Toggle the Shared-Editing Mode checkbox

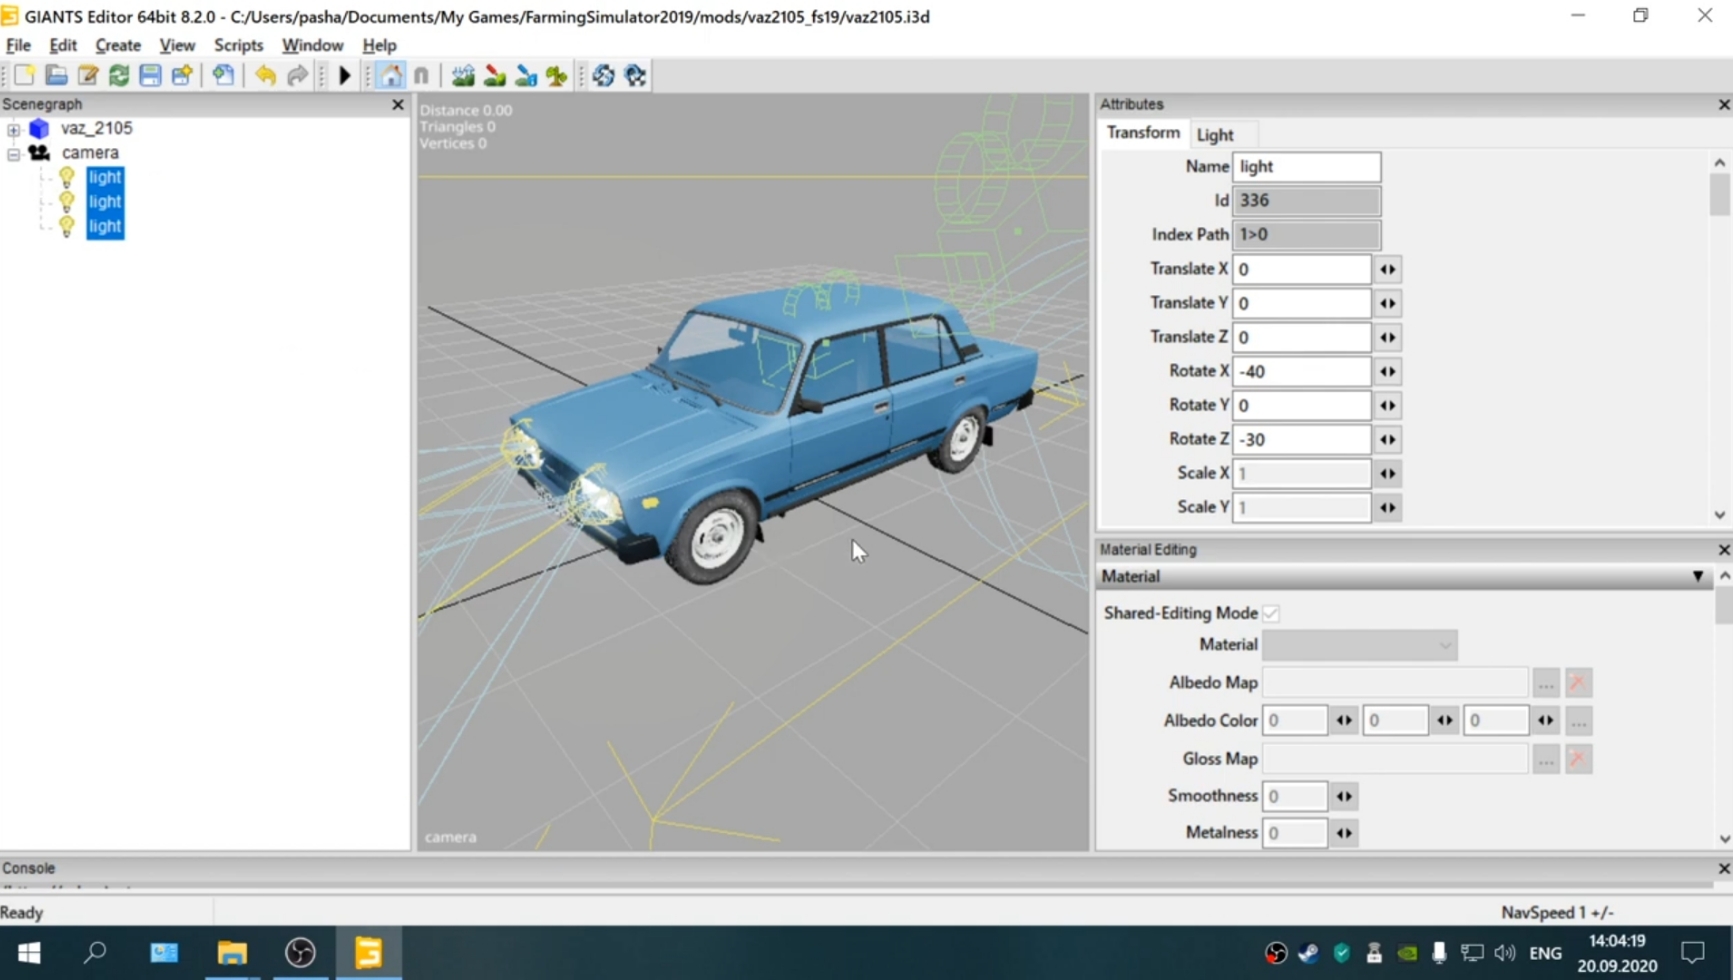(x=1271, y=613)
